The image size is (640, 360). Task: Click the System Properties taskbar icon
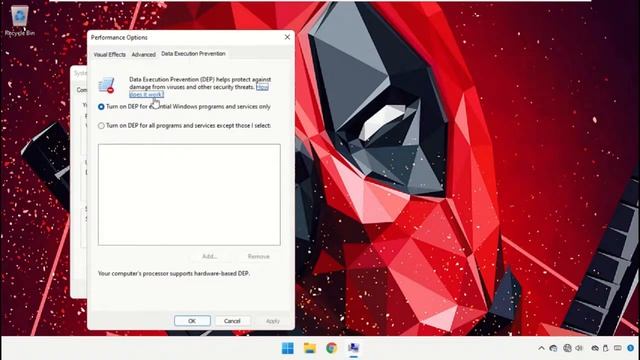353,348
